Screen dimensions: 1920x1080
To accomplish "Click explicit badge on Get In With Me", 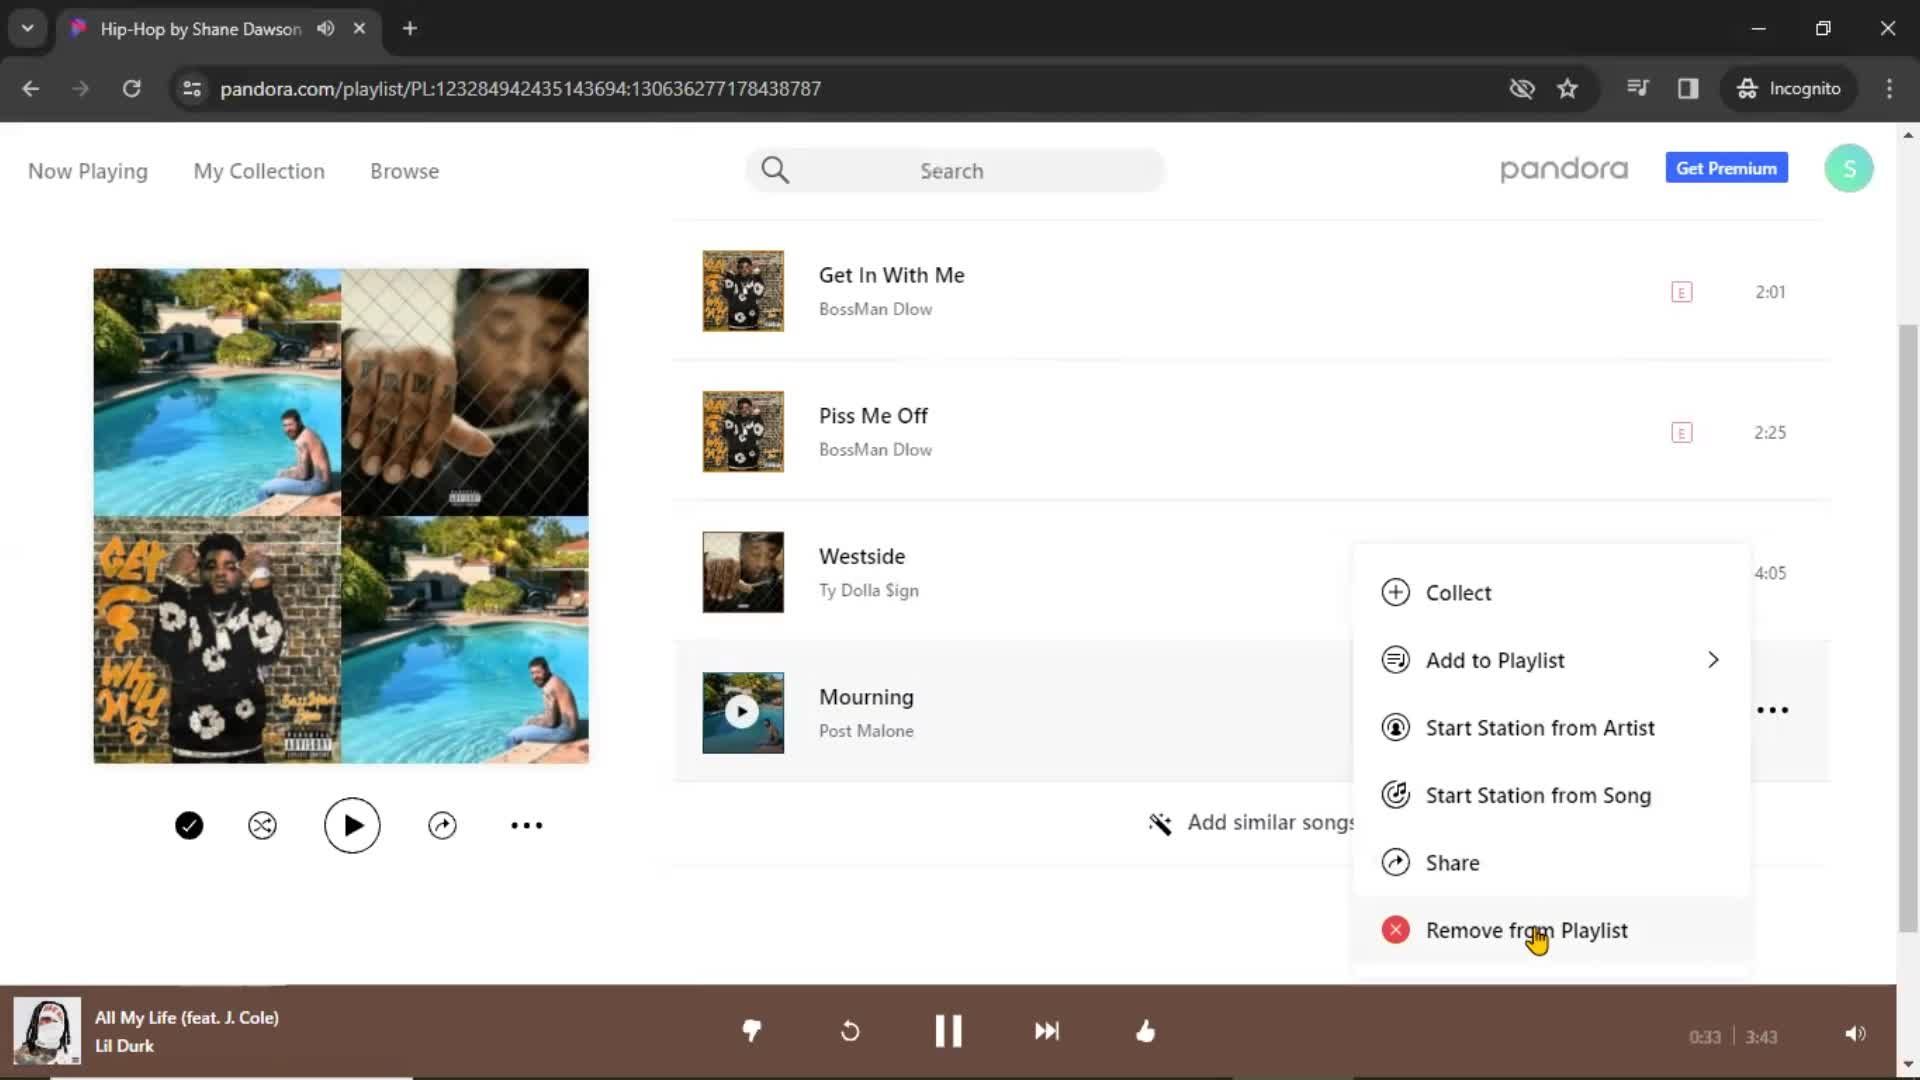I will [1682, 292].
